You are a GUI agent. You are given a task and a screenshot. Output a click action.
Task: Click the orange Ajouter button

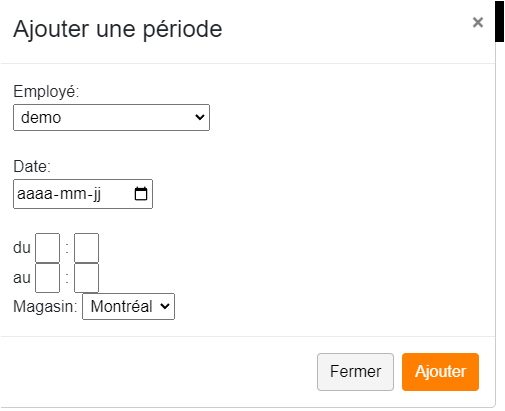click(x=440, y=372)
